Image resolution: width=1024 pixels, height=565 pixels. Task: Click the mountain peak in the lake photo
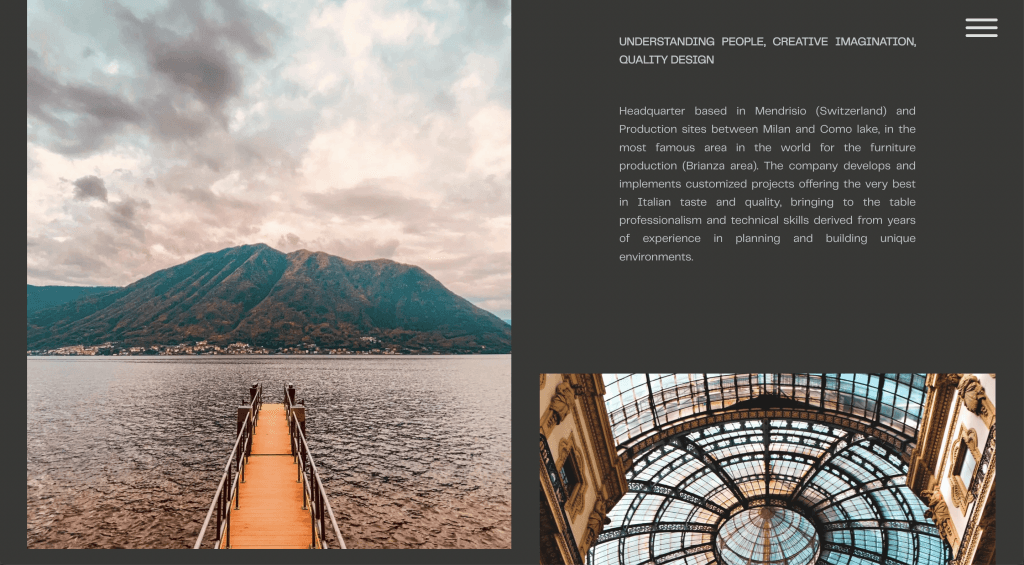[259, 249]
